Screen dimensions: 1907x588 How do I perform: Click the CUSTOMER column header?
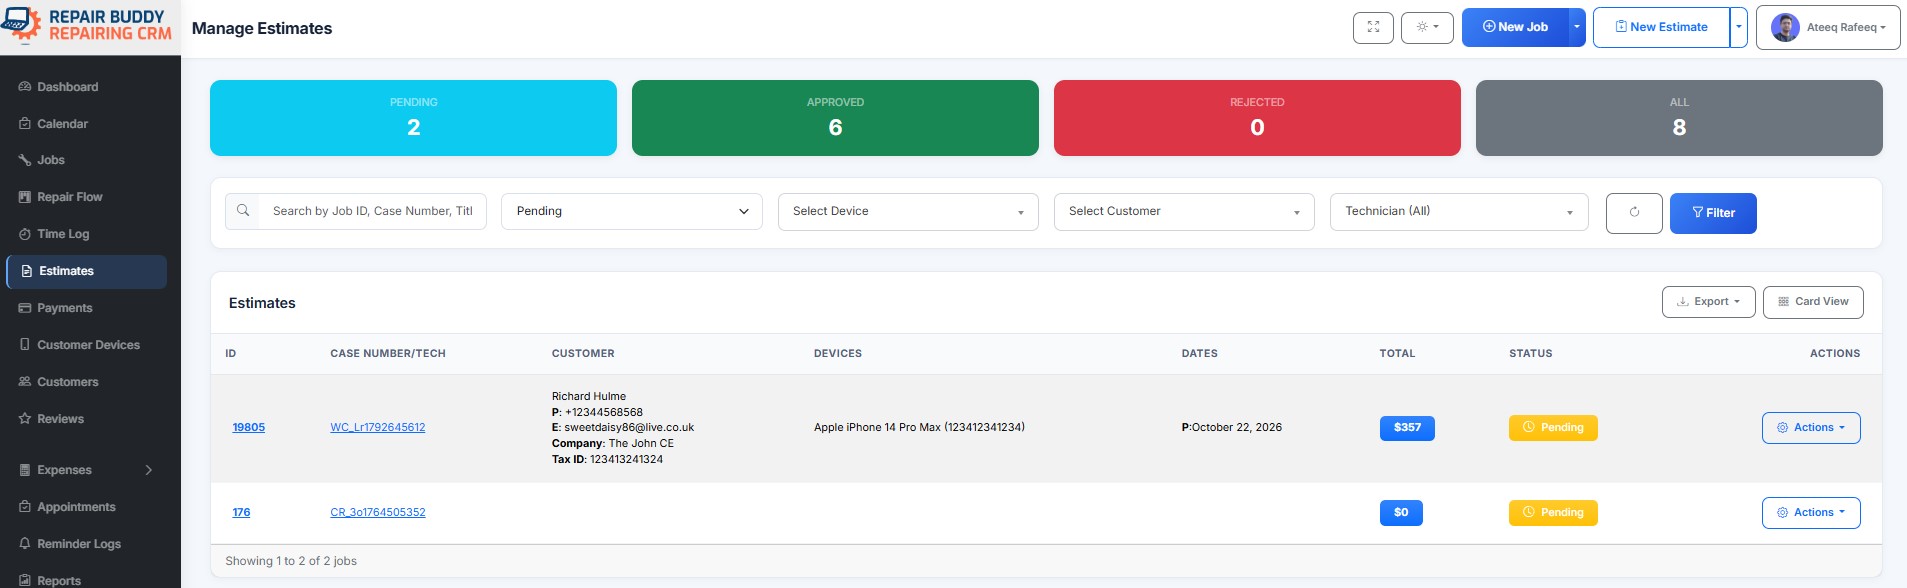pos(583,354)
